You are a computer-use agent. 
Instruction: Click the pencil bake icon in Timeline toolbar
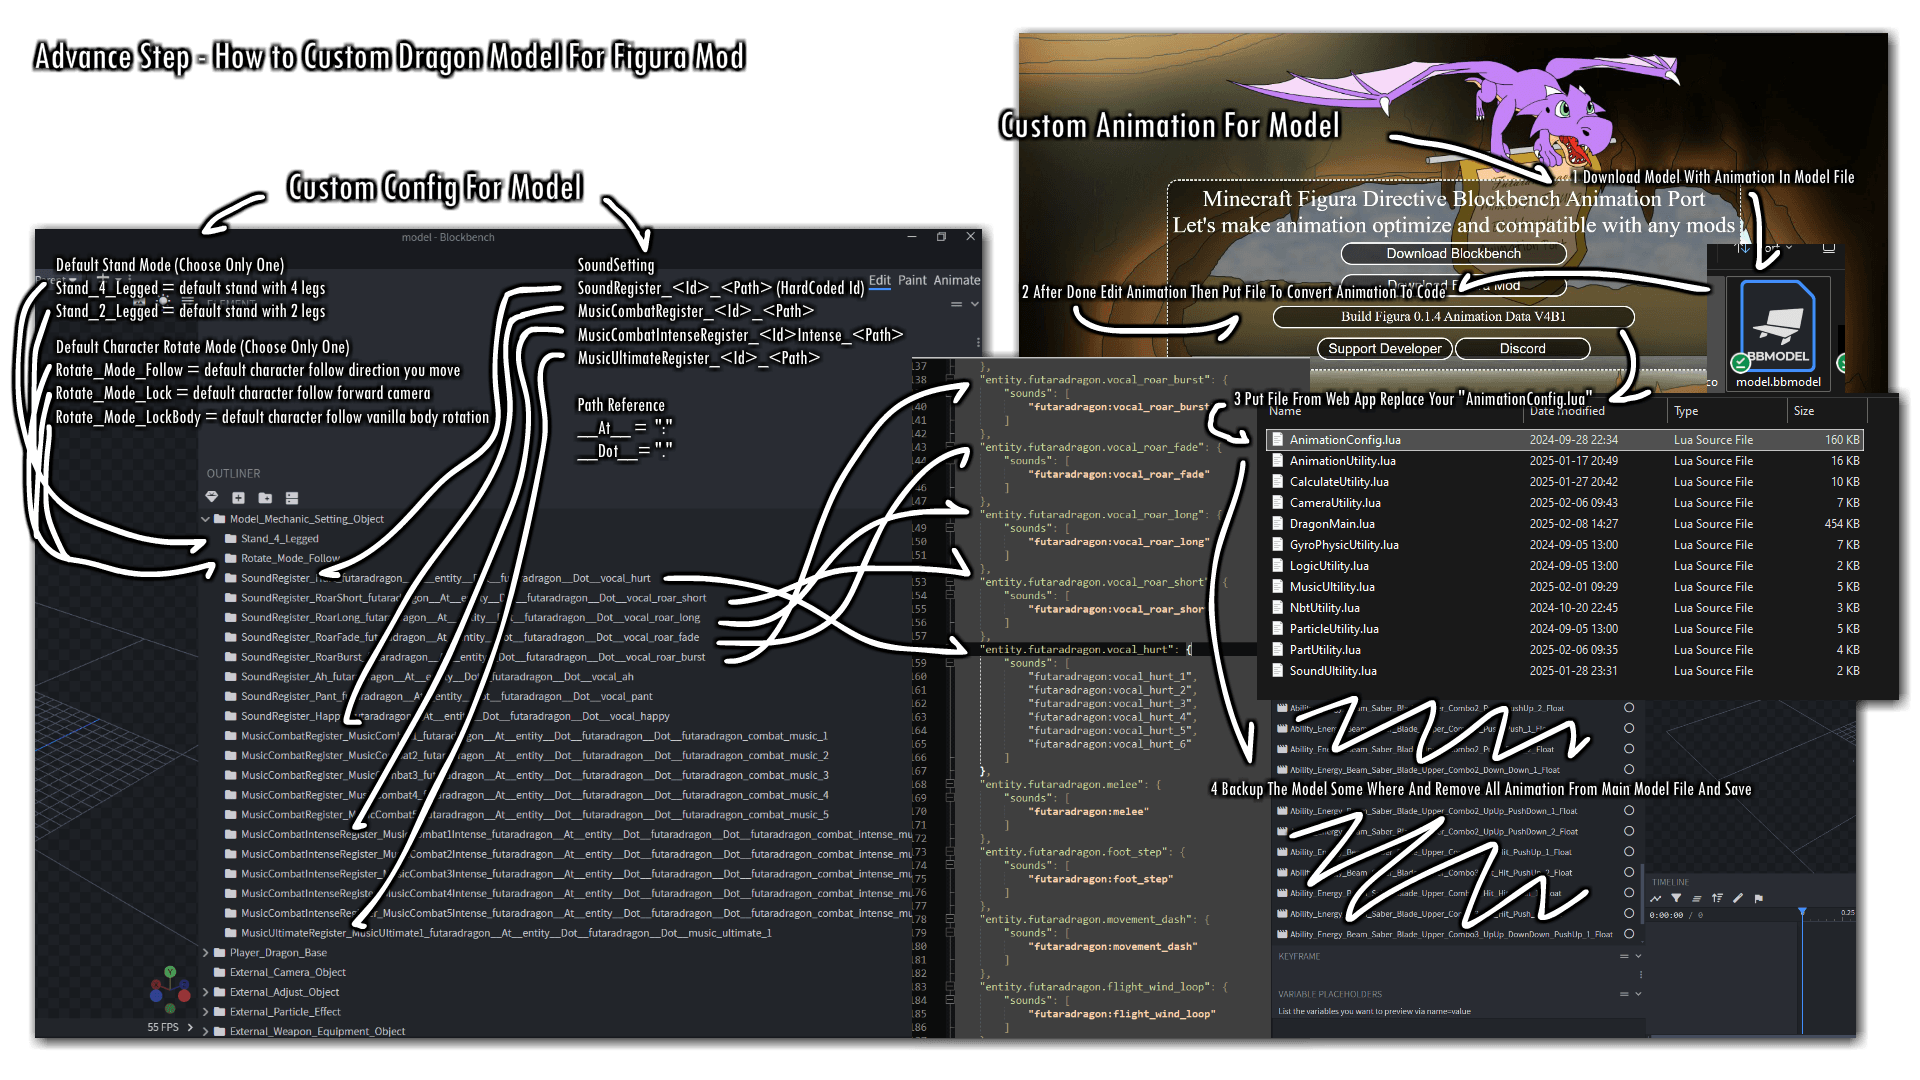(1738, 898)
